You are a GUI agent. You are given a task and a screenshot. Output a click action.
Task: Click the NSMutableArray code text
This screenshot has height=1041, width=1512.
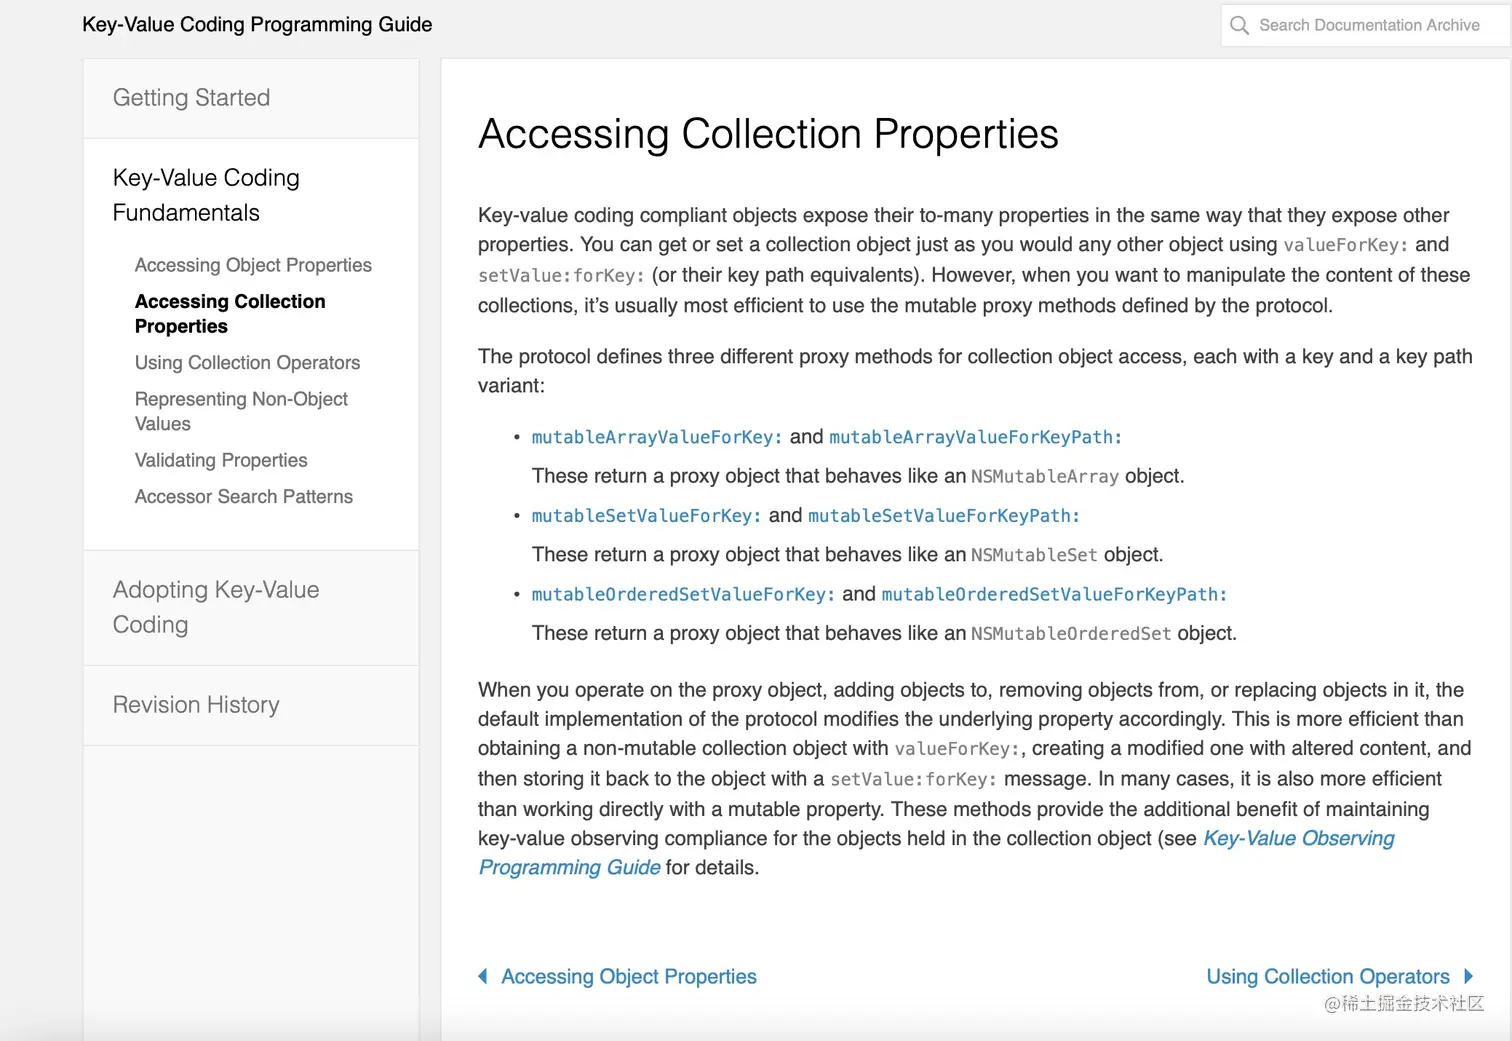click(x=1045, y=476)
